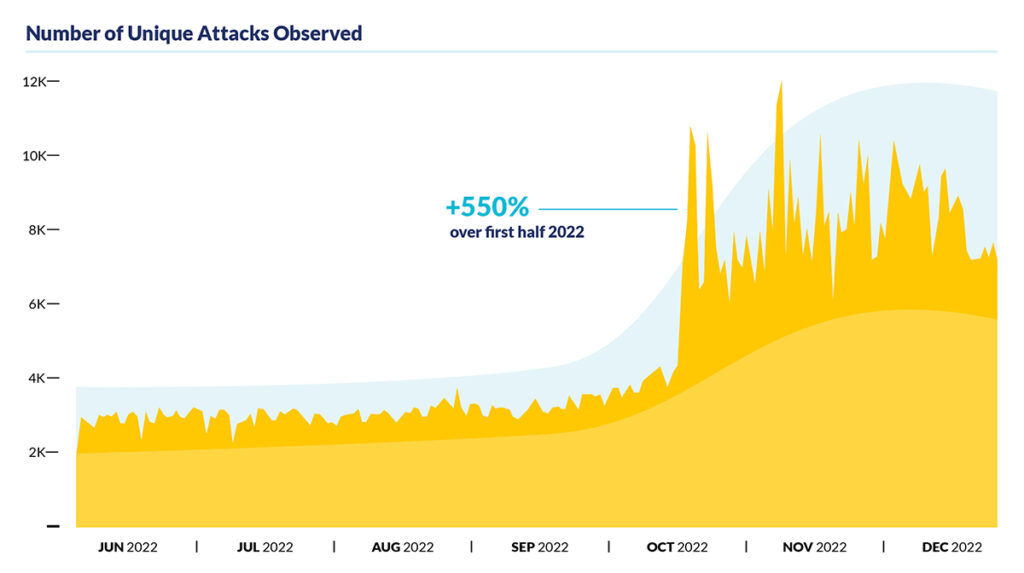Click the 10K y-axis label
The height and width of the screenshot is (573, 1024).
click(x=35, y=156)
